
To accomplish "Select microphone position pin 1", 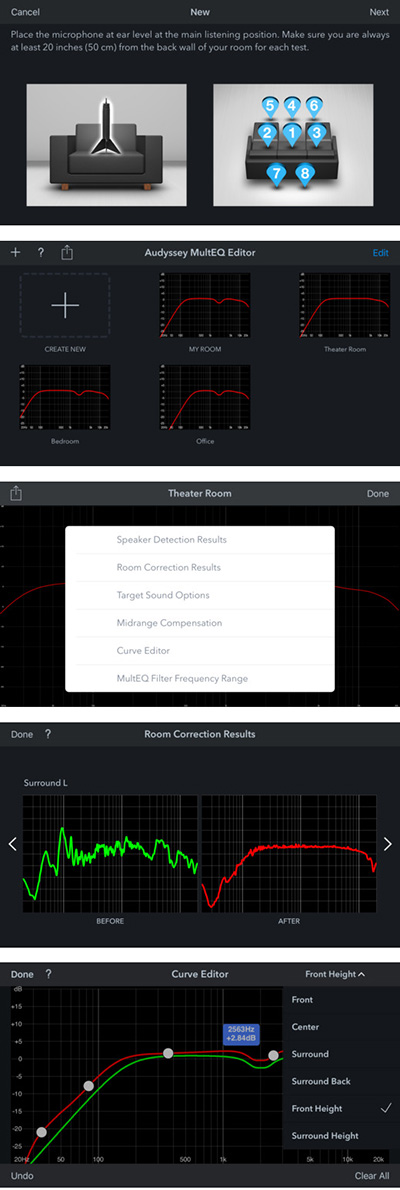I will pyautogui.click(x=292, y=134).
